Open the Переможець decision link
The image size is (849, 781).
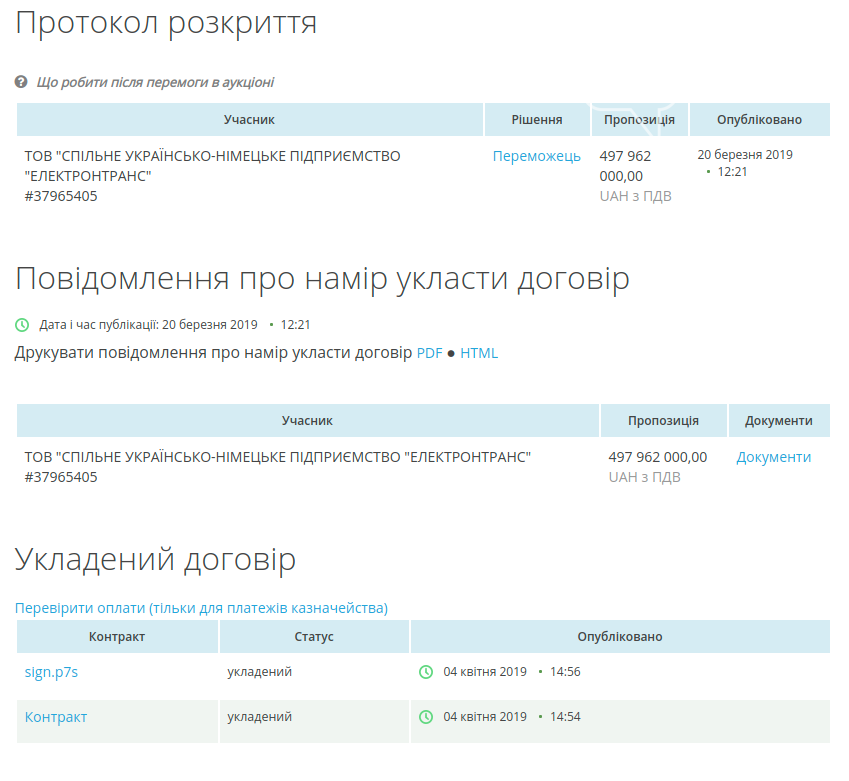click(x=537, y=157)
